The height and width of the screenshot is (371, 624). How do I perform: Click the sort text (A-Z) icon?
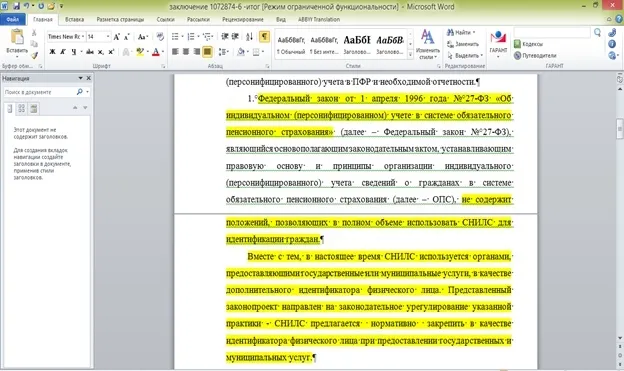pos(250,37)
